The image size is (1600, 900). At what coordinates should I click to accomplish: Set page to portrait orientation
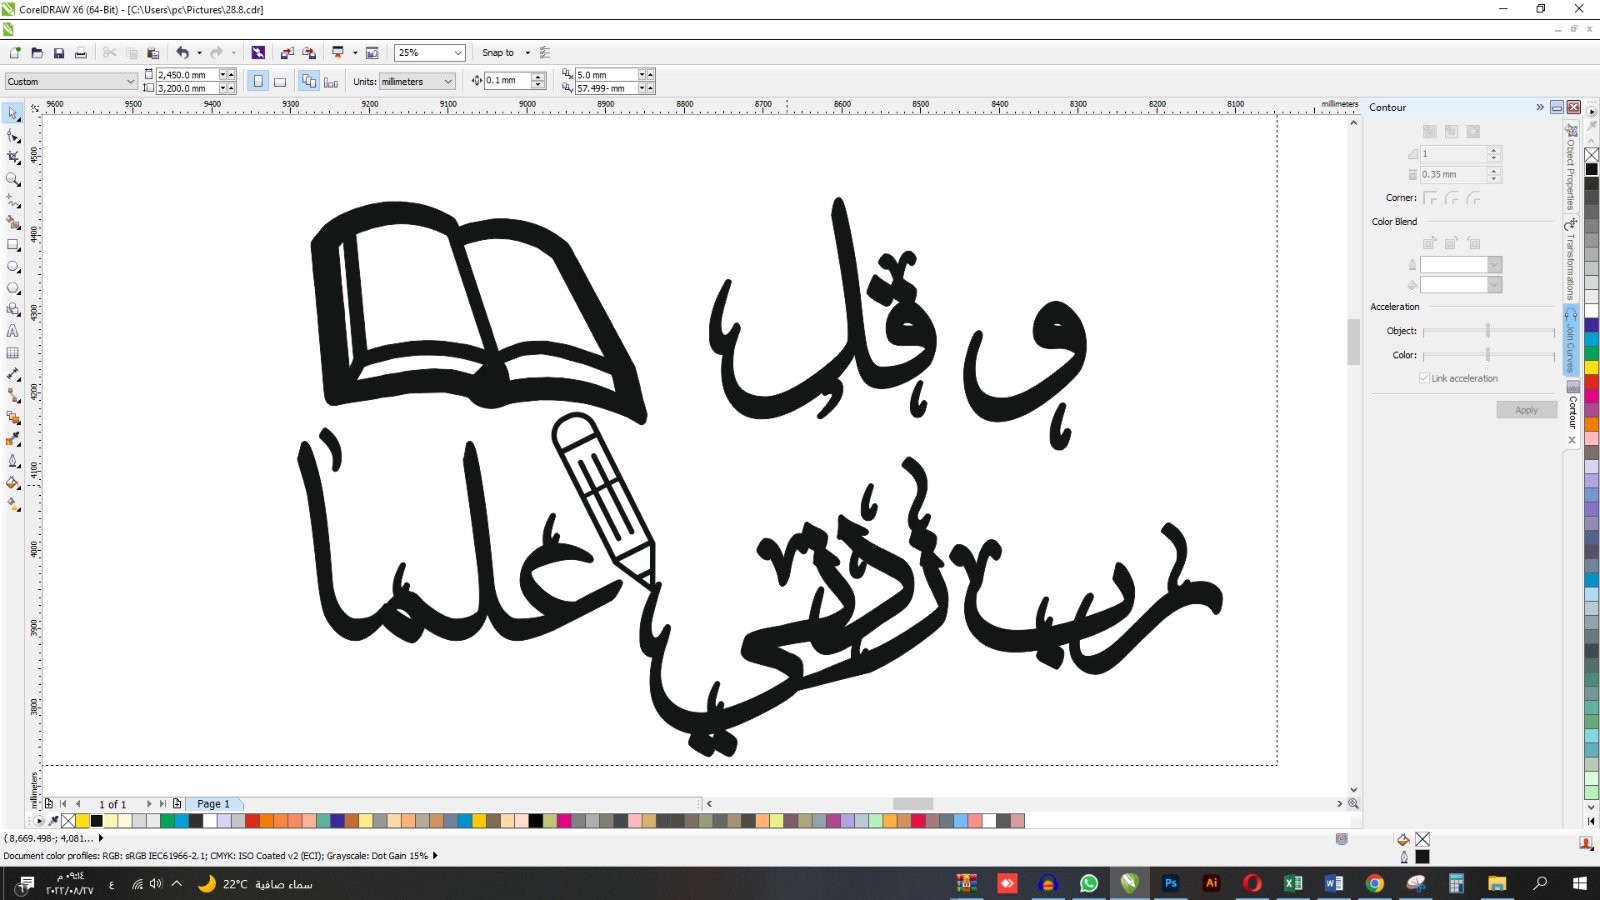coord(258,82)
